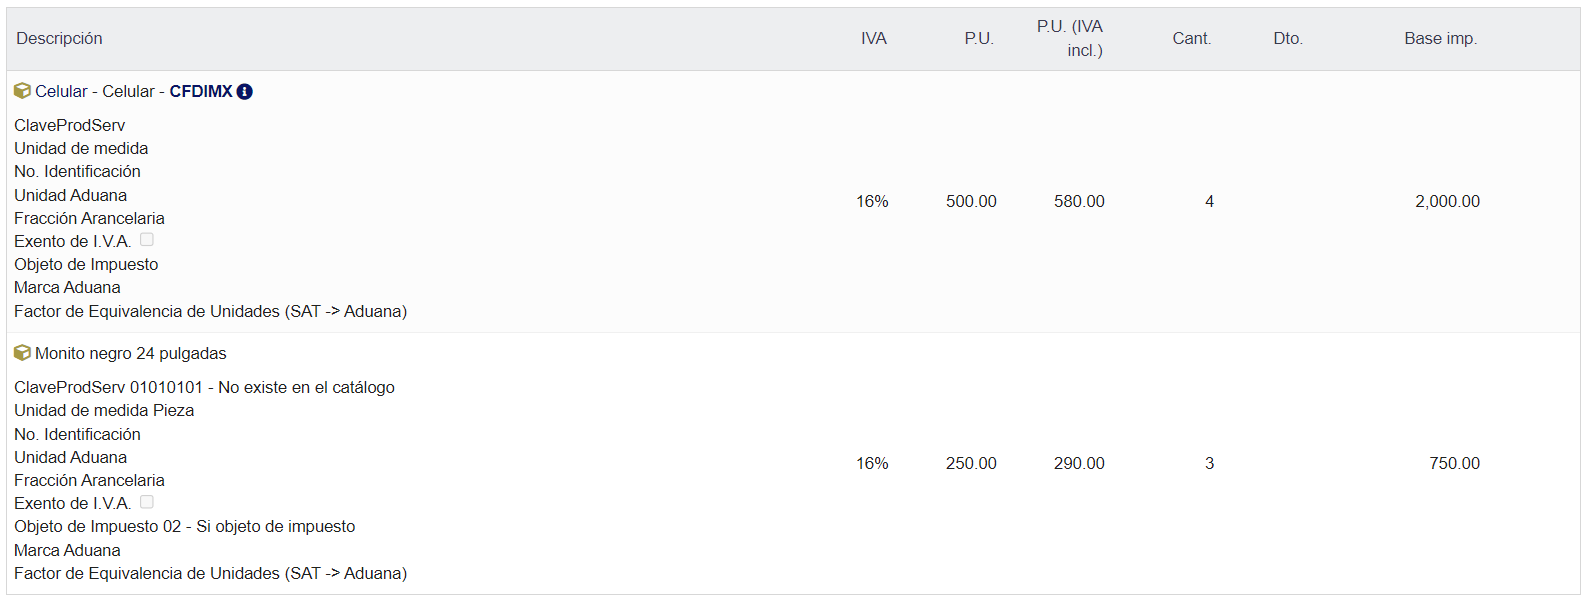Click the Dto. column header
Screen dimensions: 1584x598
1287,39
